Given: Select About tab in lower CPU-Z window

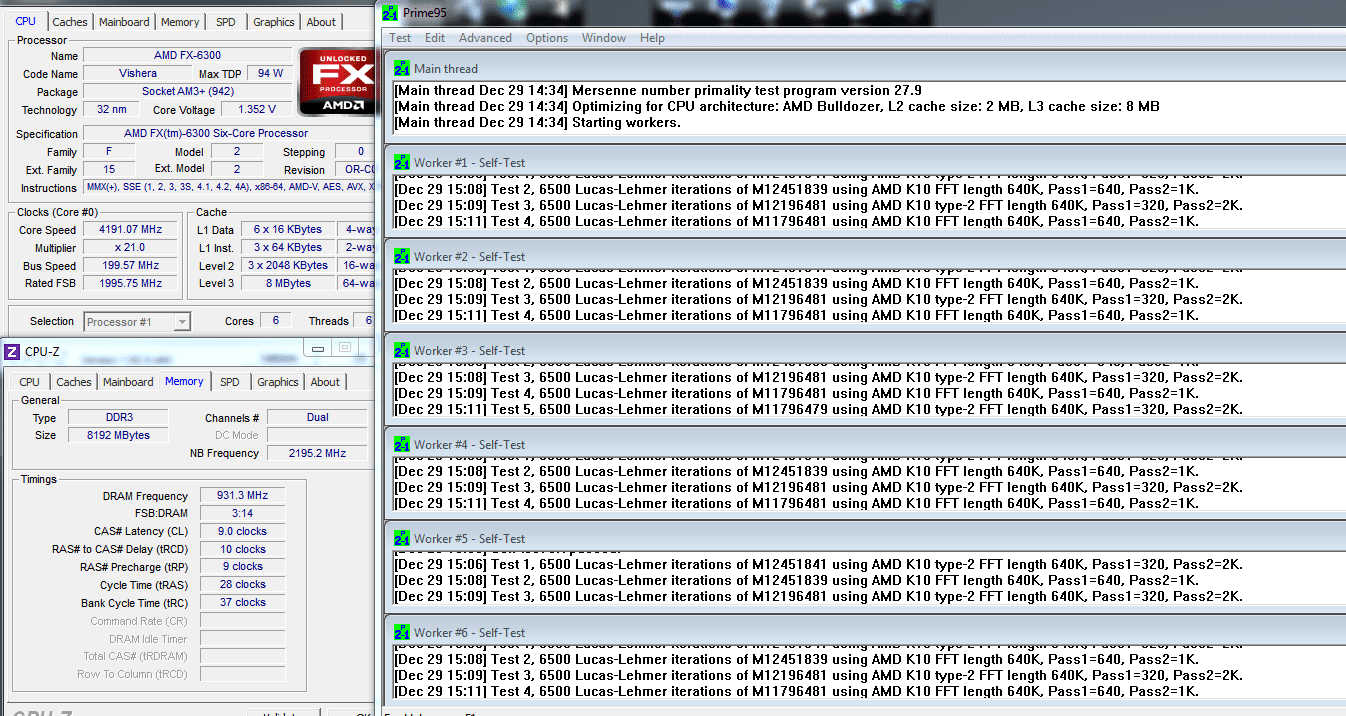Looking at the screenshot, I should (x=325, y=382).
